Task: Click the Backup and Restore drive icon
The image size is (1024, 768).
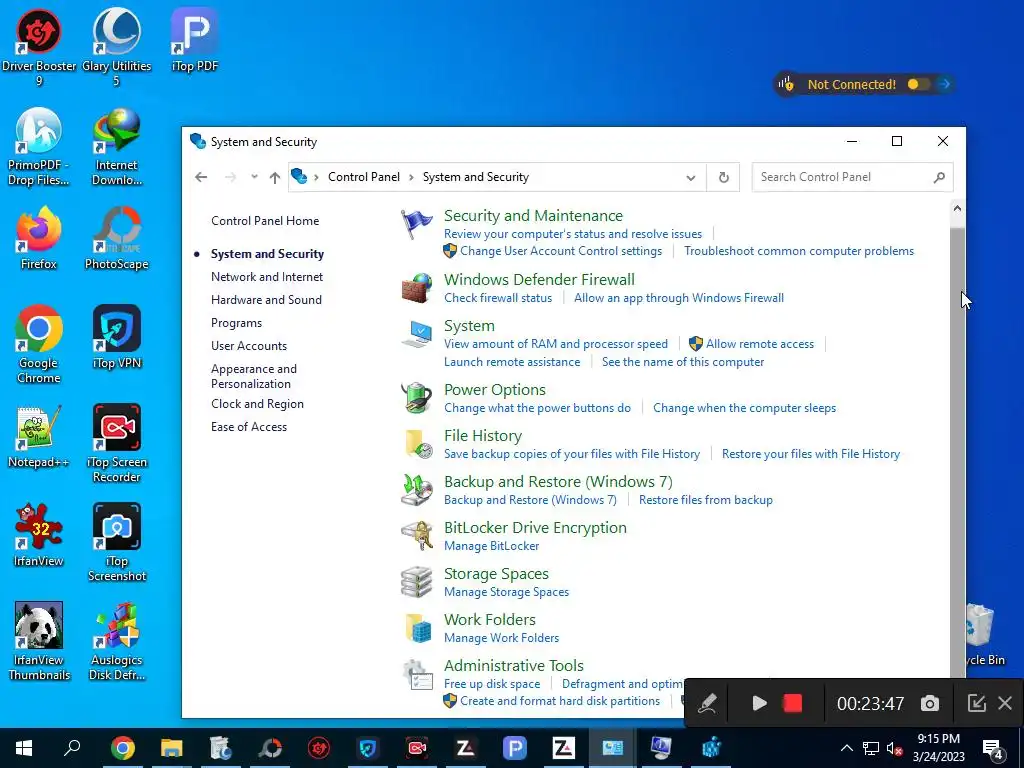Action: (417, 490)
